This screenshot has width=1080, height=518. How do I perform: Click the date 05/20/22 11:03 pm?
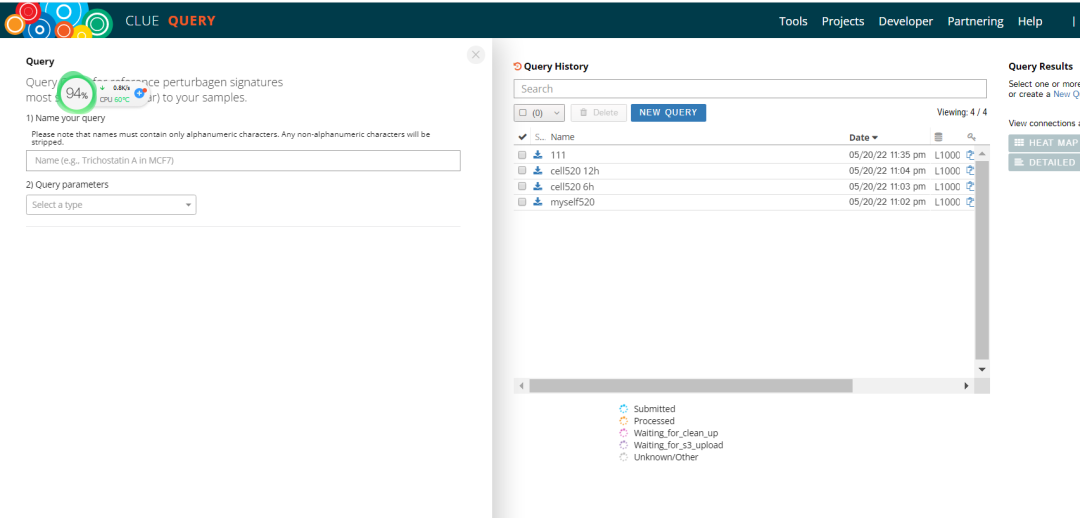coord(887,186)
